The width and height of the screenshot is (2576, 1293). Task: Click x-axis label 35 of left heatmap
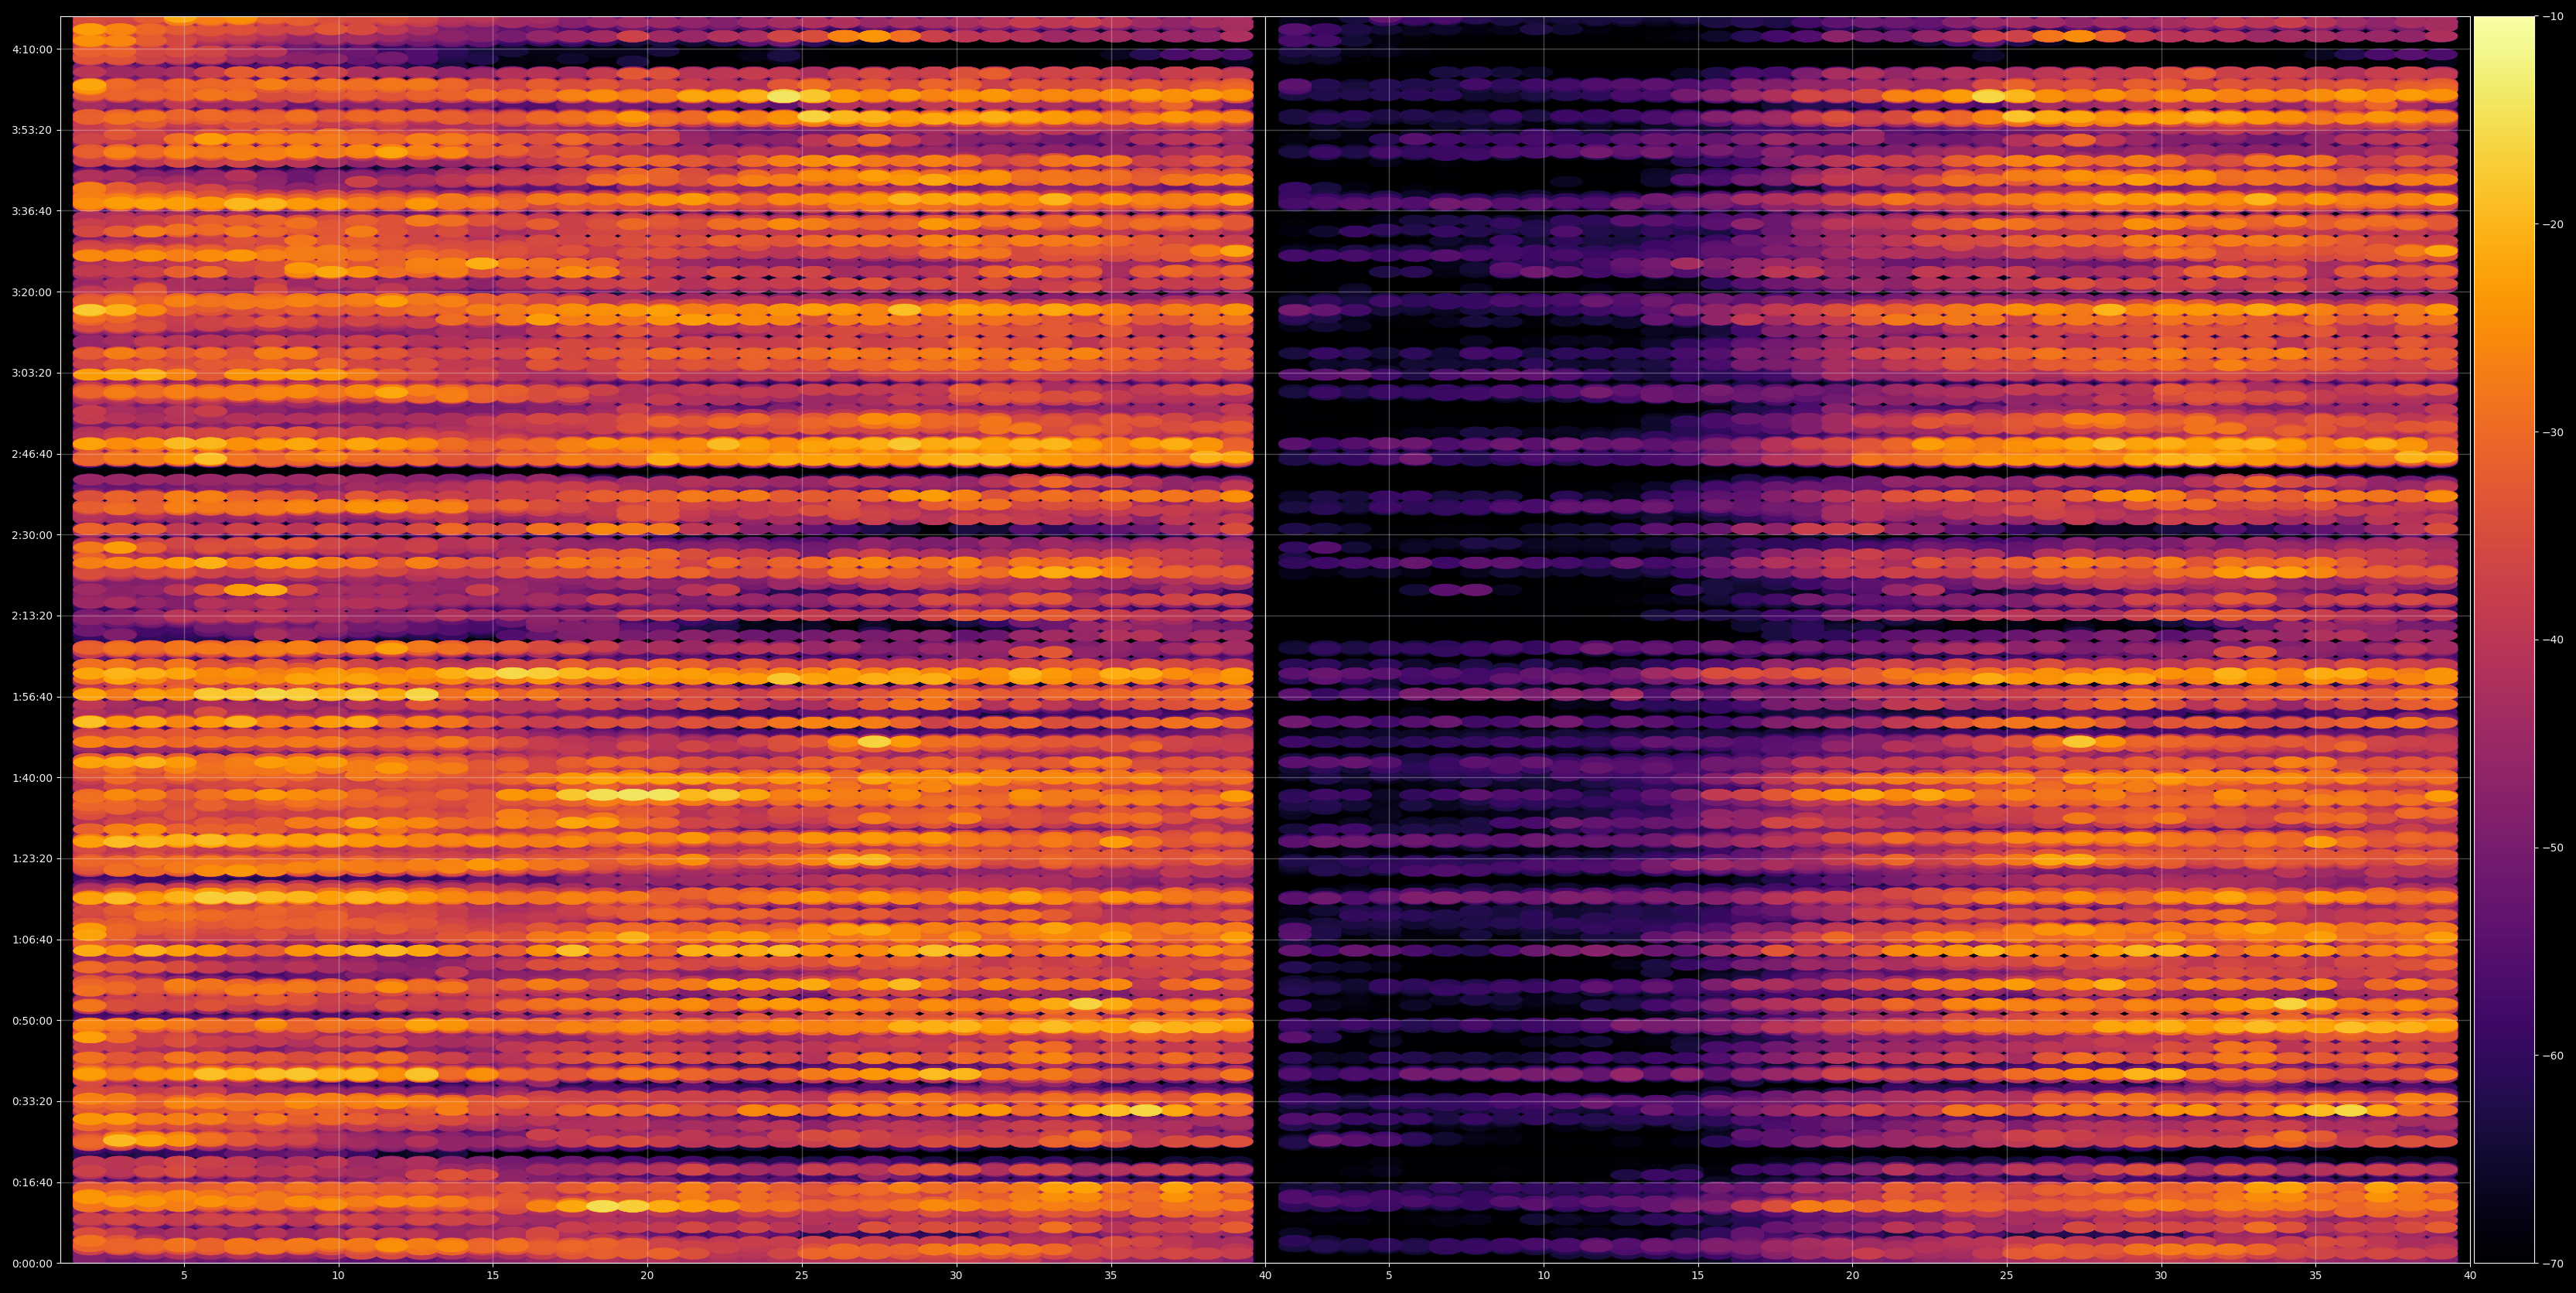[x=1111, y=1276]
